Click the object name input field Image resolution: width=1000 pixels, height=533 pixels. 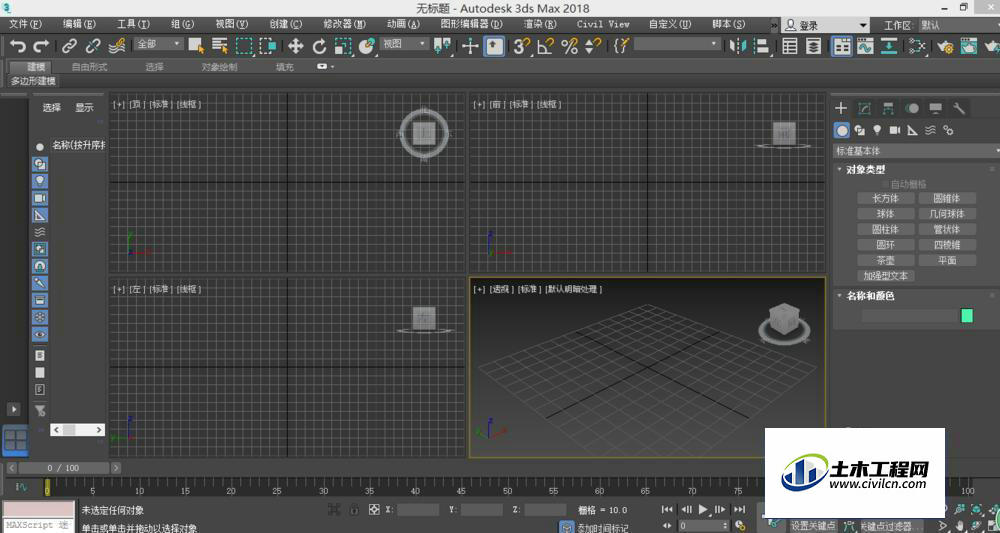[x=910, y=316]
